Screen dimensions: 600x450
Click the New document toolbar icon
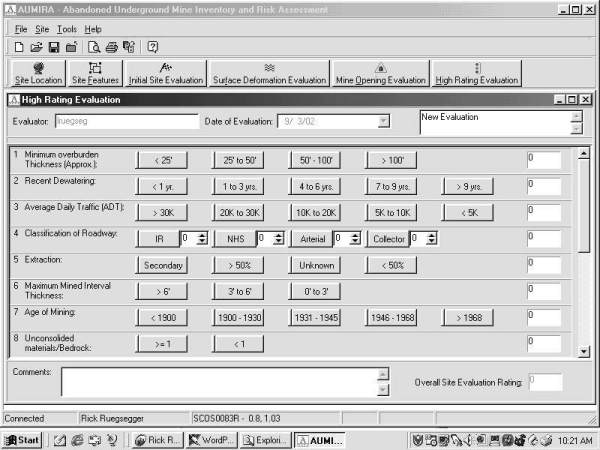coord(20,47)
